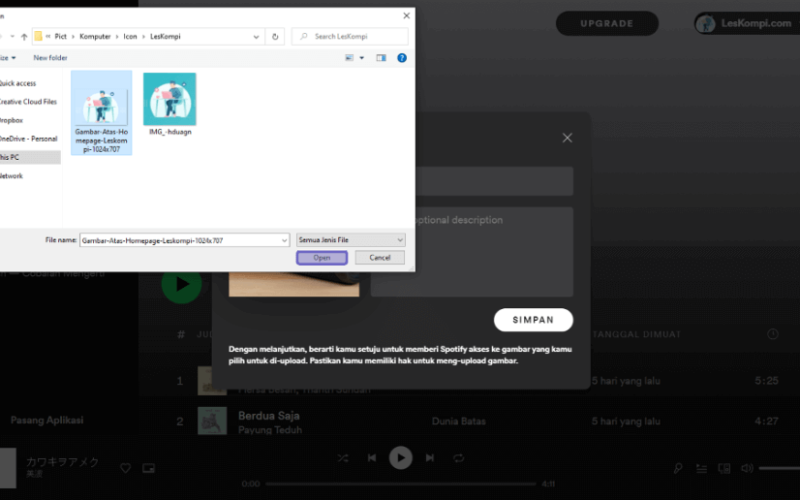Click the volume slider

pyautogui.click(x=779, y=468)
